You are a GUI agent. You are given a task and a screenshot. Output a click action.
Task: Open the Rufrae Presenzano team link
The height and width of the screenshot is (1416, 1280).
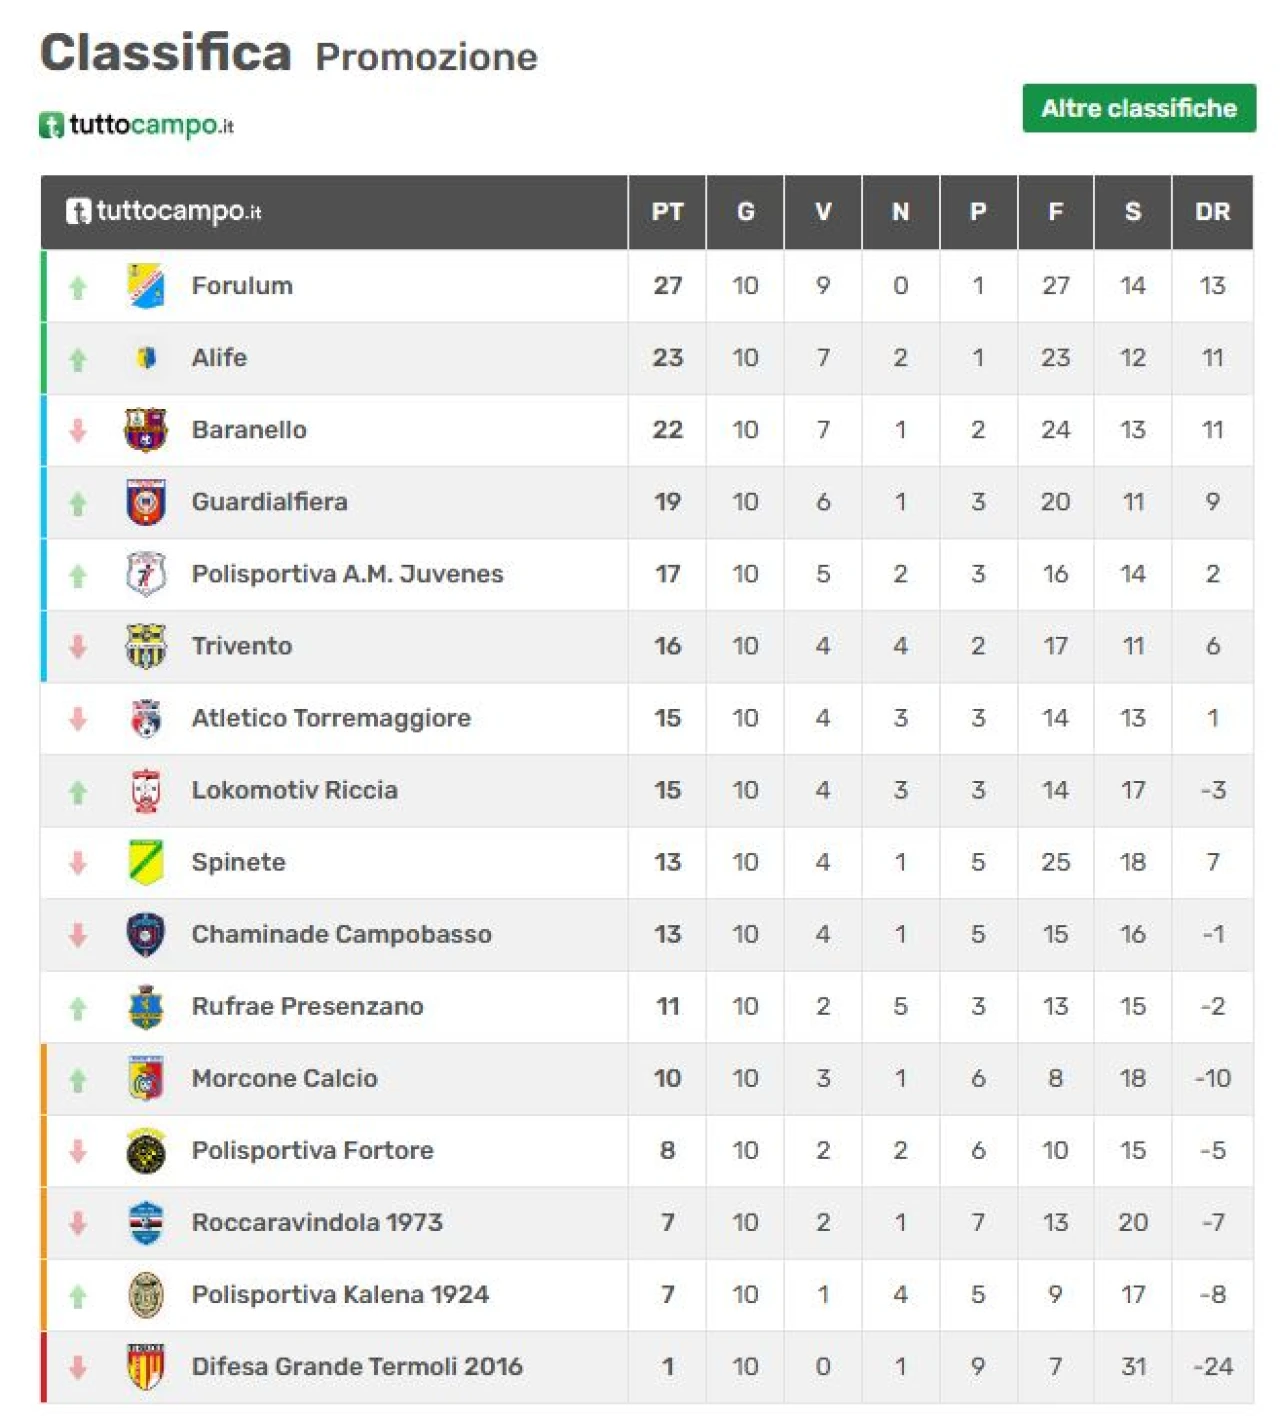point(308,1006)
